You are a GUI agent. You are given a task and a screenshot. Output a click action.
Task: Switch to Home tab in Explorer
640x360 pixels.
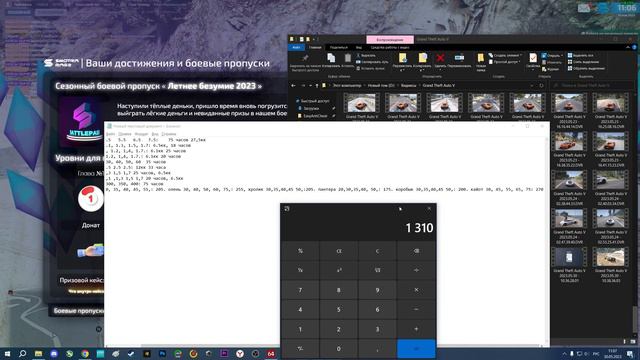[315, 47]
